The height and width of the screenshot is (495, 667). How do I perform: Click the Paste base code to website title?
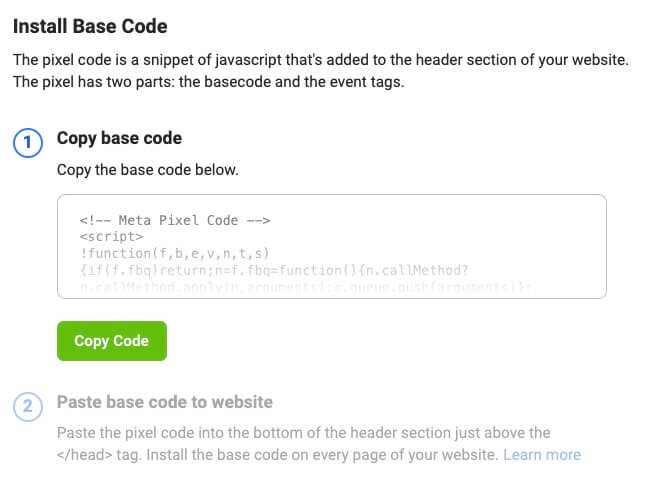pyautogui.click(x=165, y=402)
